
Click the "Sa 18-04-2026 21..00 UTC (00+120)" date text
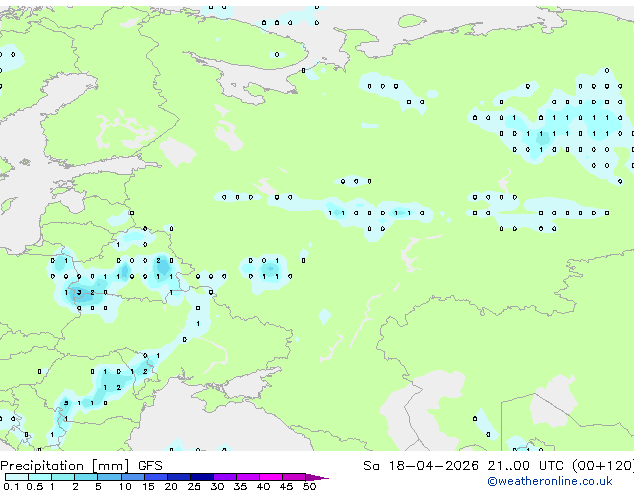(x=499, y=466)
